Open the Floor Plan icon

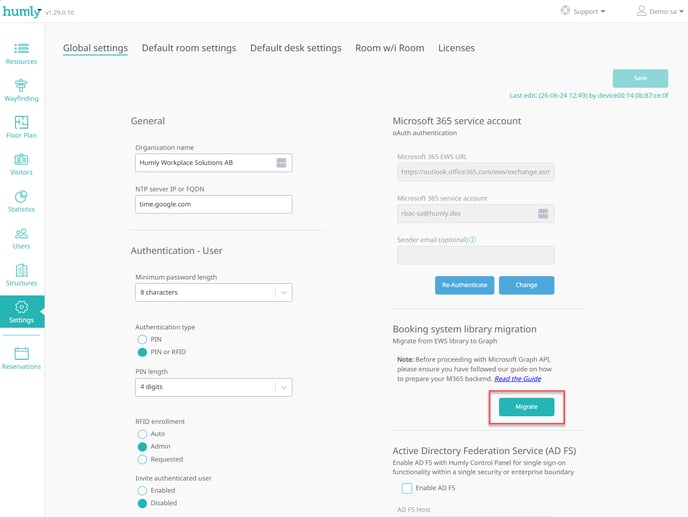(21, 122)
